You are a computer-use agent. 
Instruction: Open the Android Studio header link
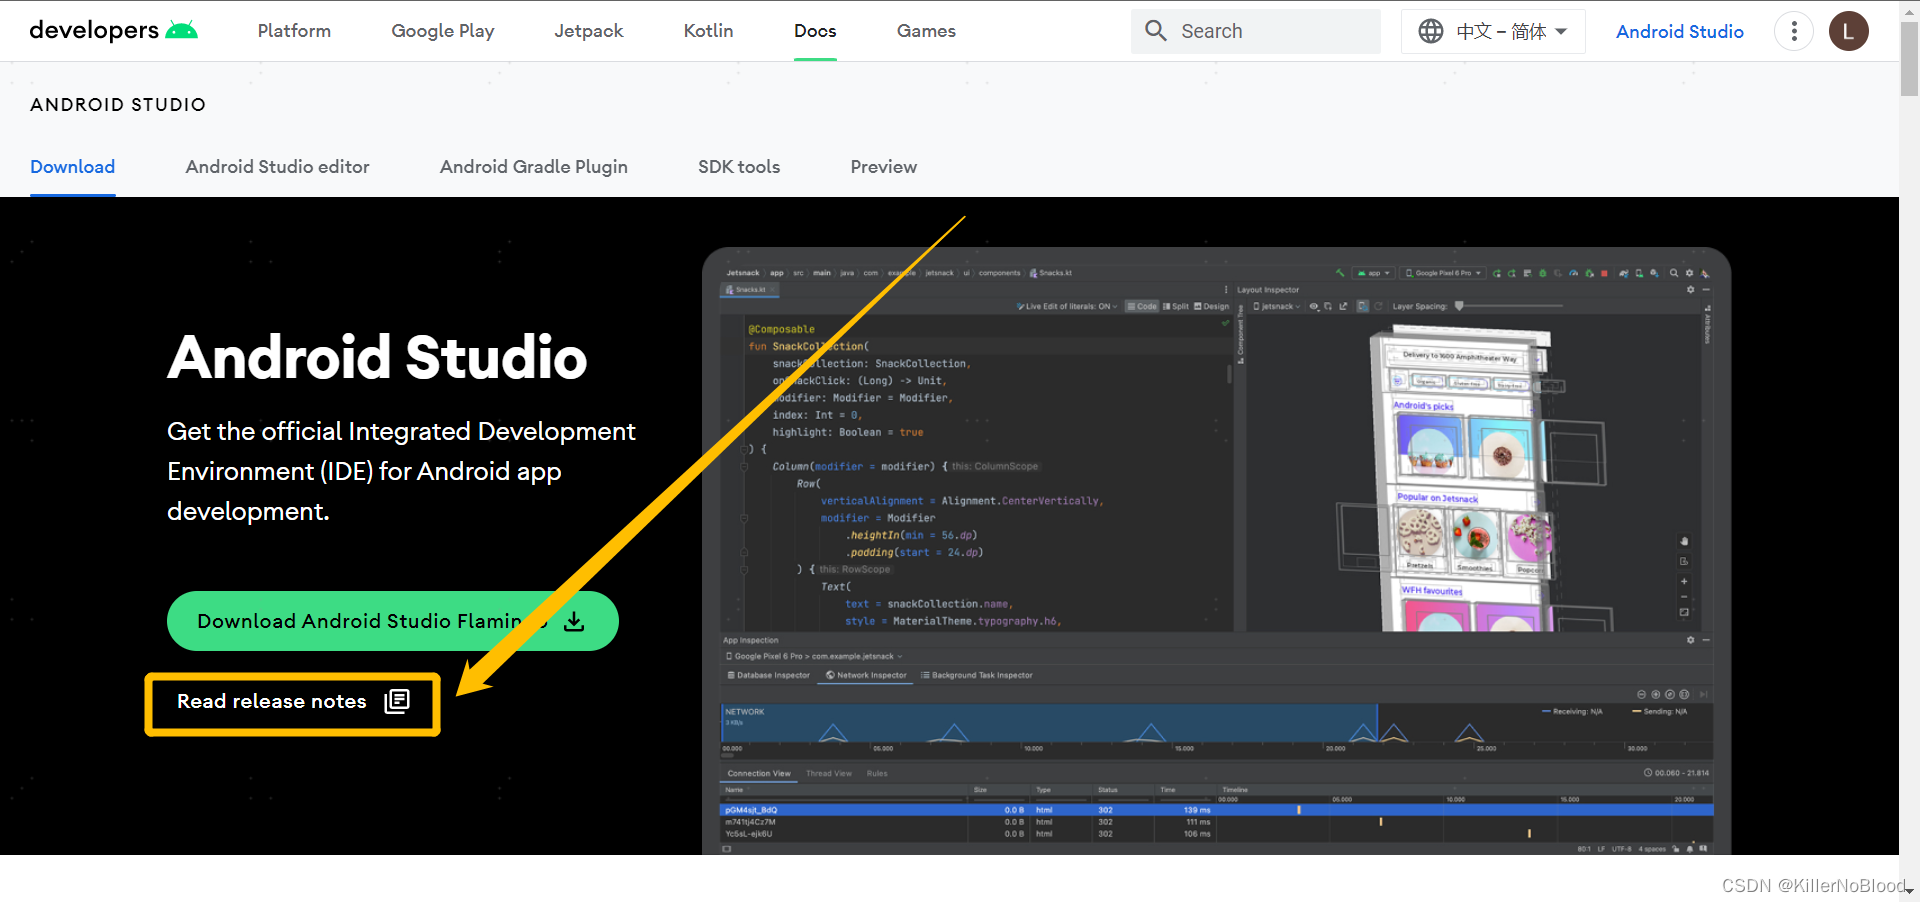coord(1680,31)
